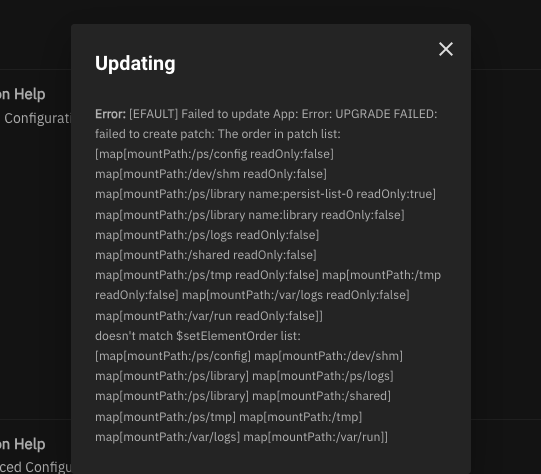
Task: Click the failed to create patch line
Action: 218,134
